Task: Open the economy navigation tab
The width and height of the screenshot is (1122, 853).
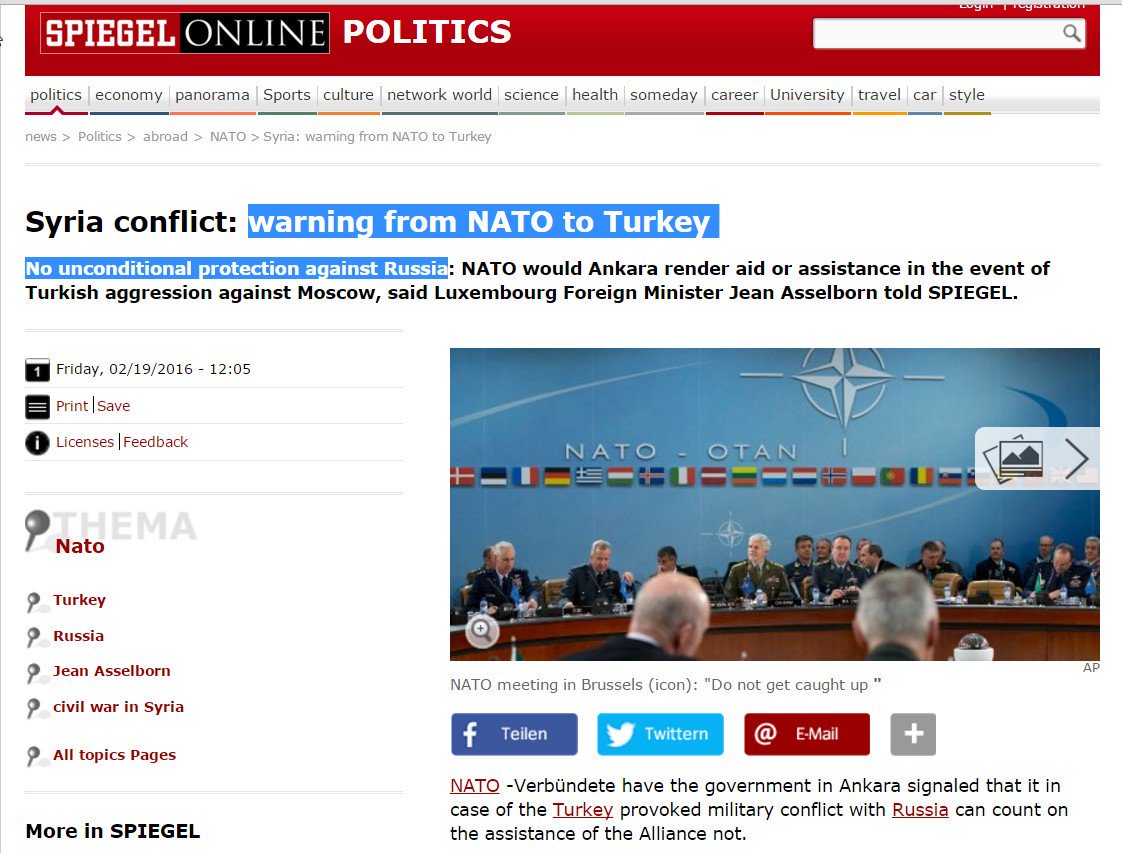Action: click(129, 94)
